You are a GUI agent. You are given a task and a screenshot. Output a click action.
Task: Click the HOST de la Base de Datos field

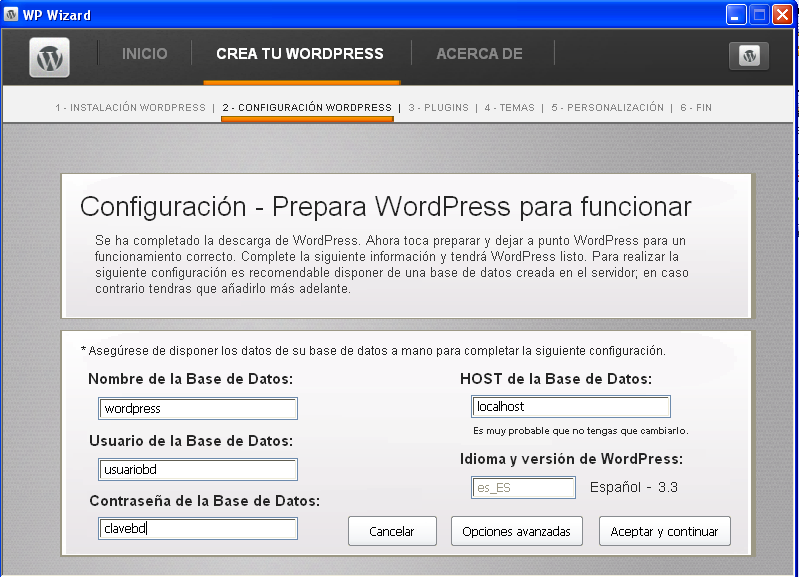(x=570, y=407)
